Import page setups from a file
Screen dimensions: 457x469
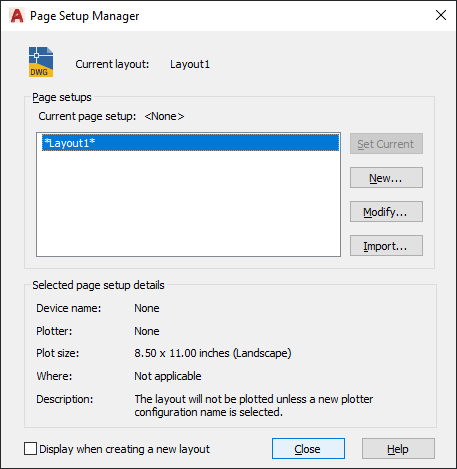(386, 246)
